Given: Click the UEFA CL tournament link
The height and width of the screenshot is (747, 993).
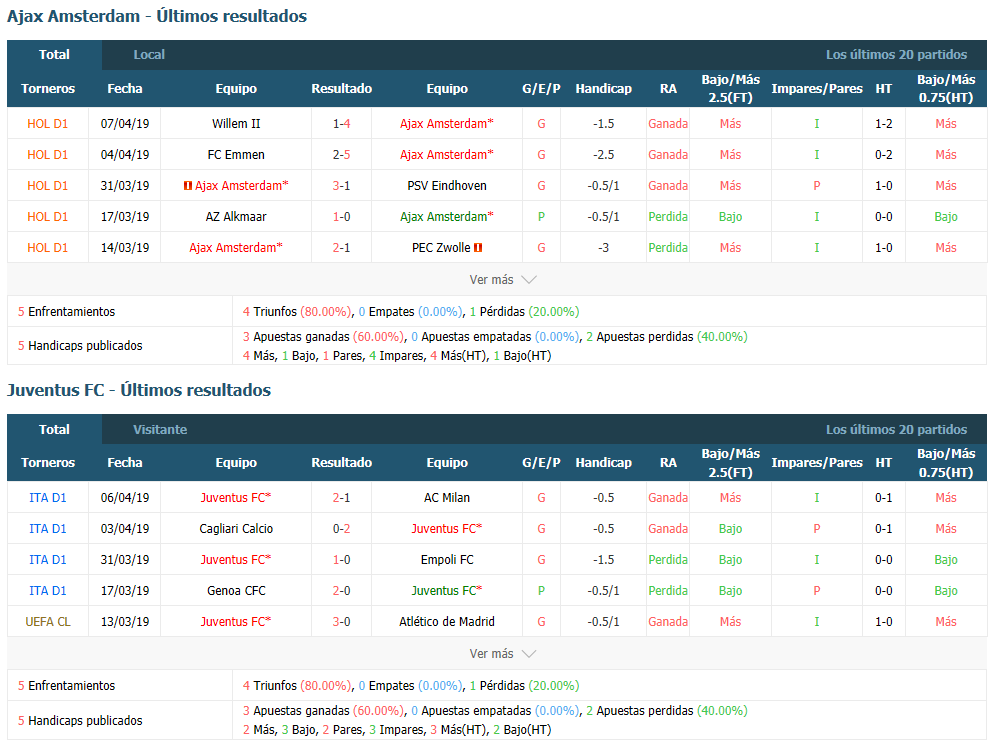Looking at the screenshot, I should (48, 622).
